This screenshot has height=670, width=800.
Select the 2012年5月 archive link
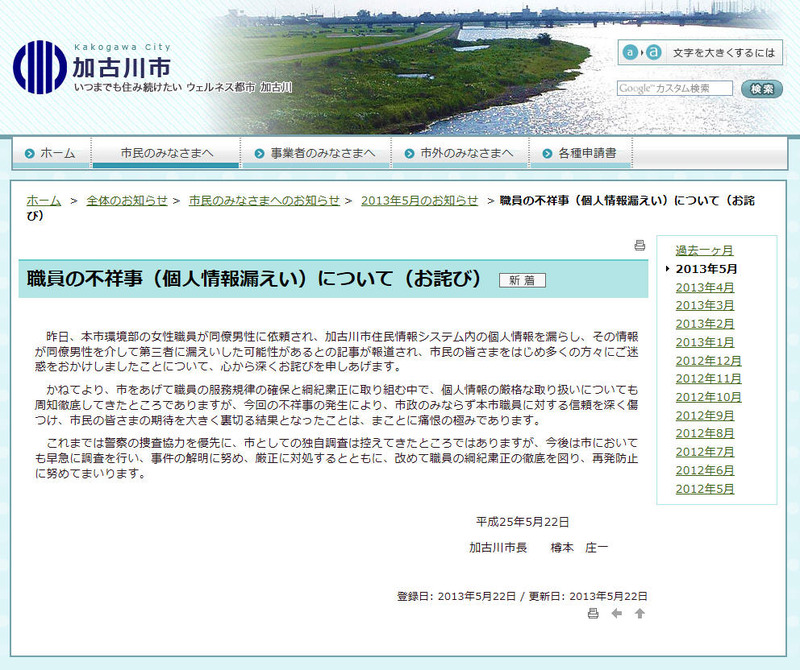(x=705, y=489)
